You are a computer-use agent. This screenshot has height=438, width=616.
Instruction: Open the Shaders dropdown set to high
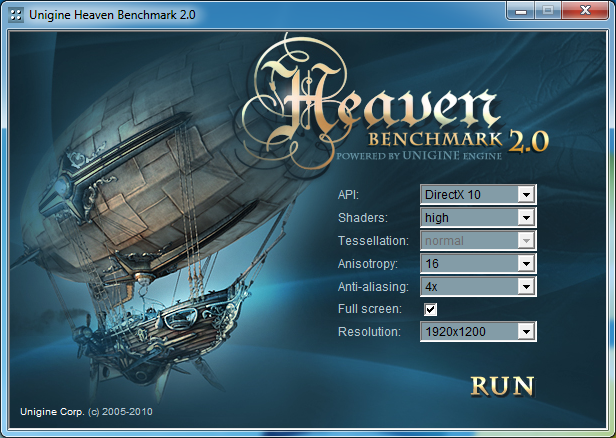478,218
